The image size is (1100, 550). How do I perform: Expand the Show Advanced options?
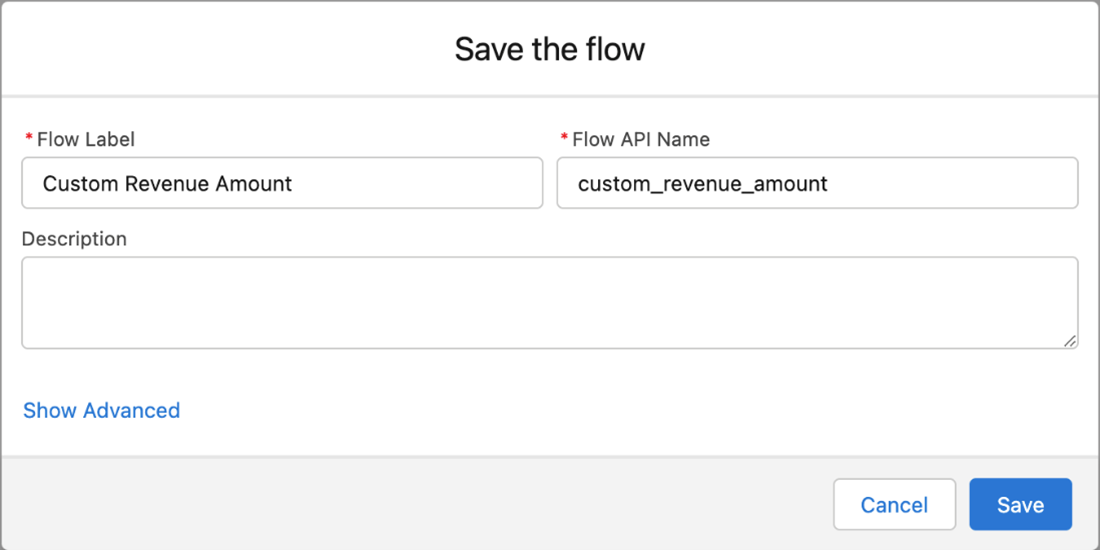coord(102,410)
